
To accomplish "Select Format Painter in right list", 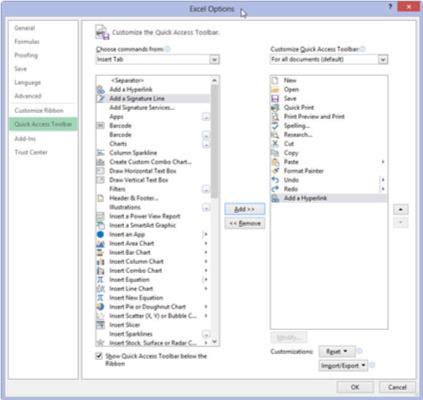I will 328,171.
